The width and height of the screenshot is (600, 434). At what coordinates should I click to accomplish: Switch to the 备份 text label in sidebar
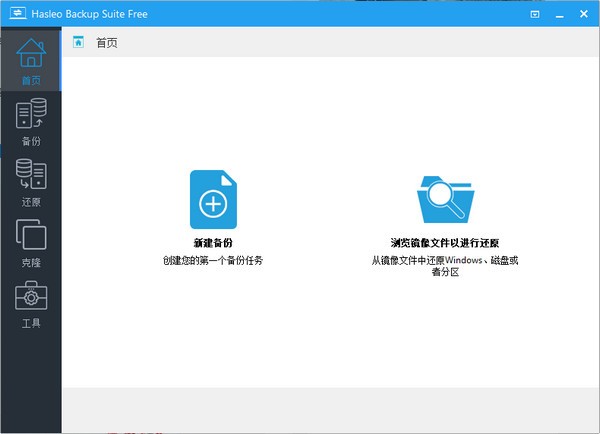(x=31, y=141)
